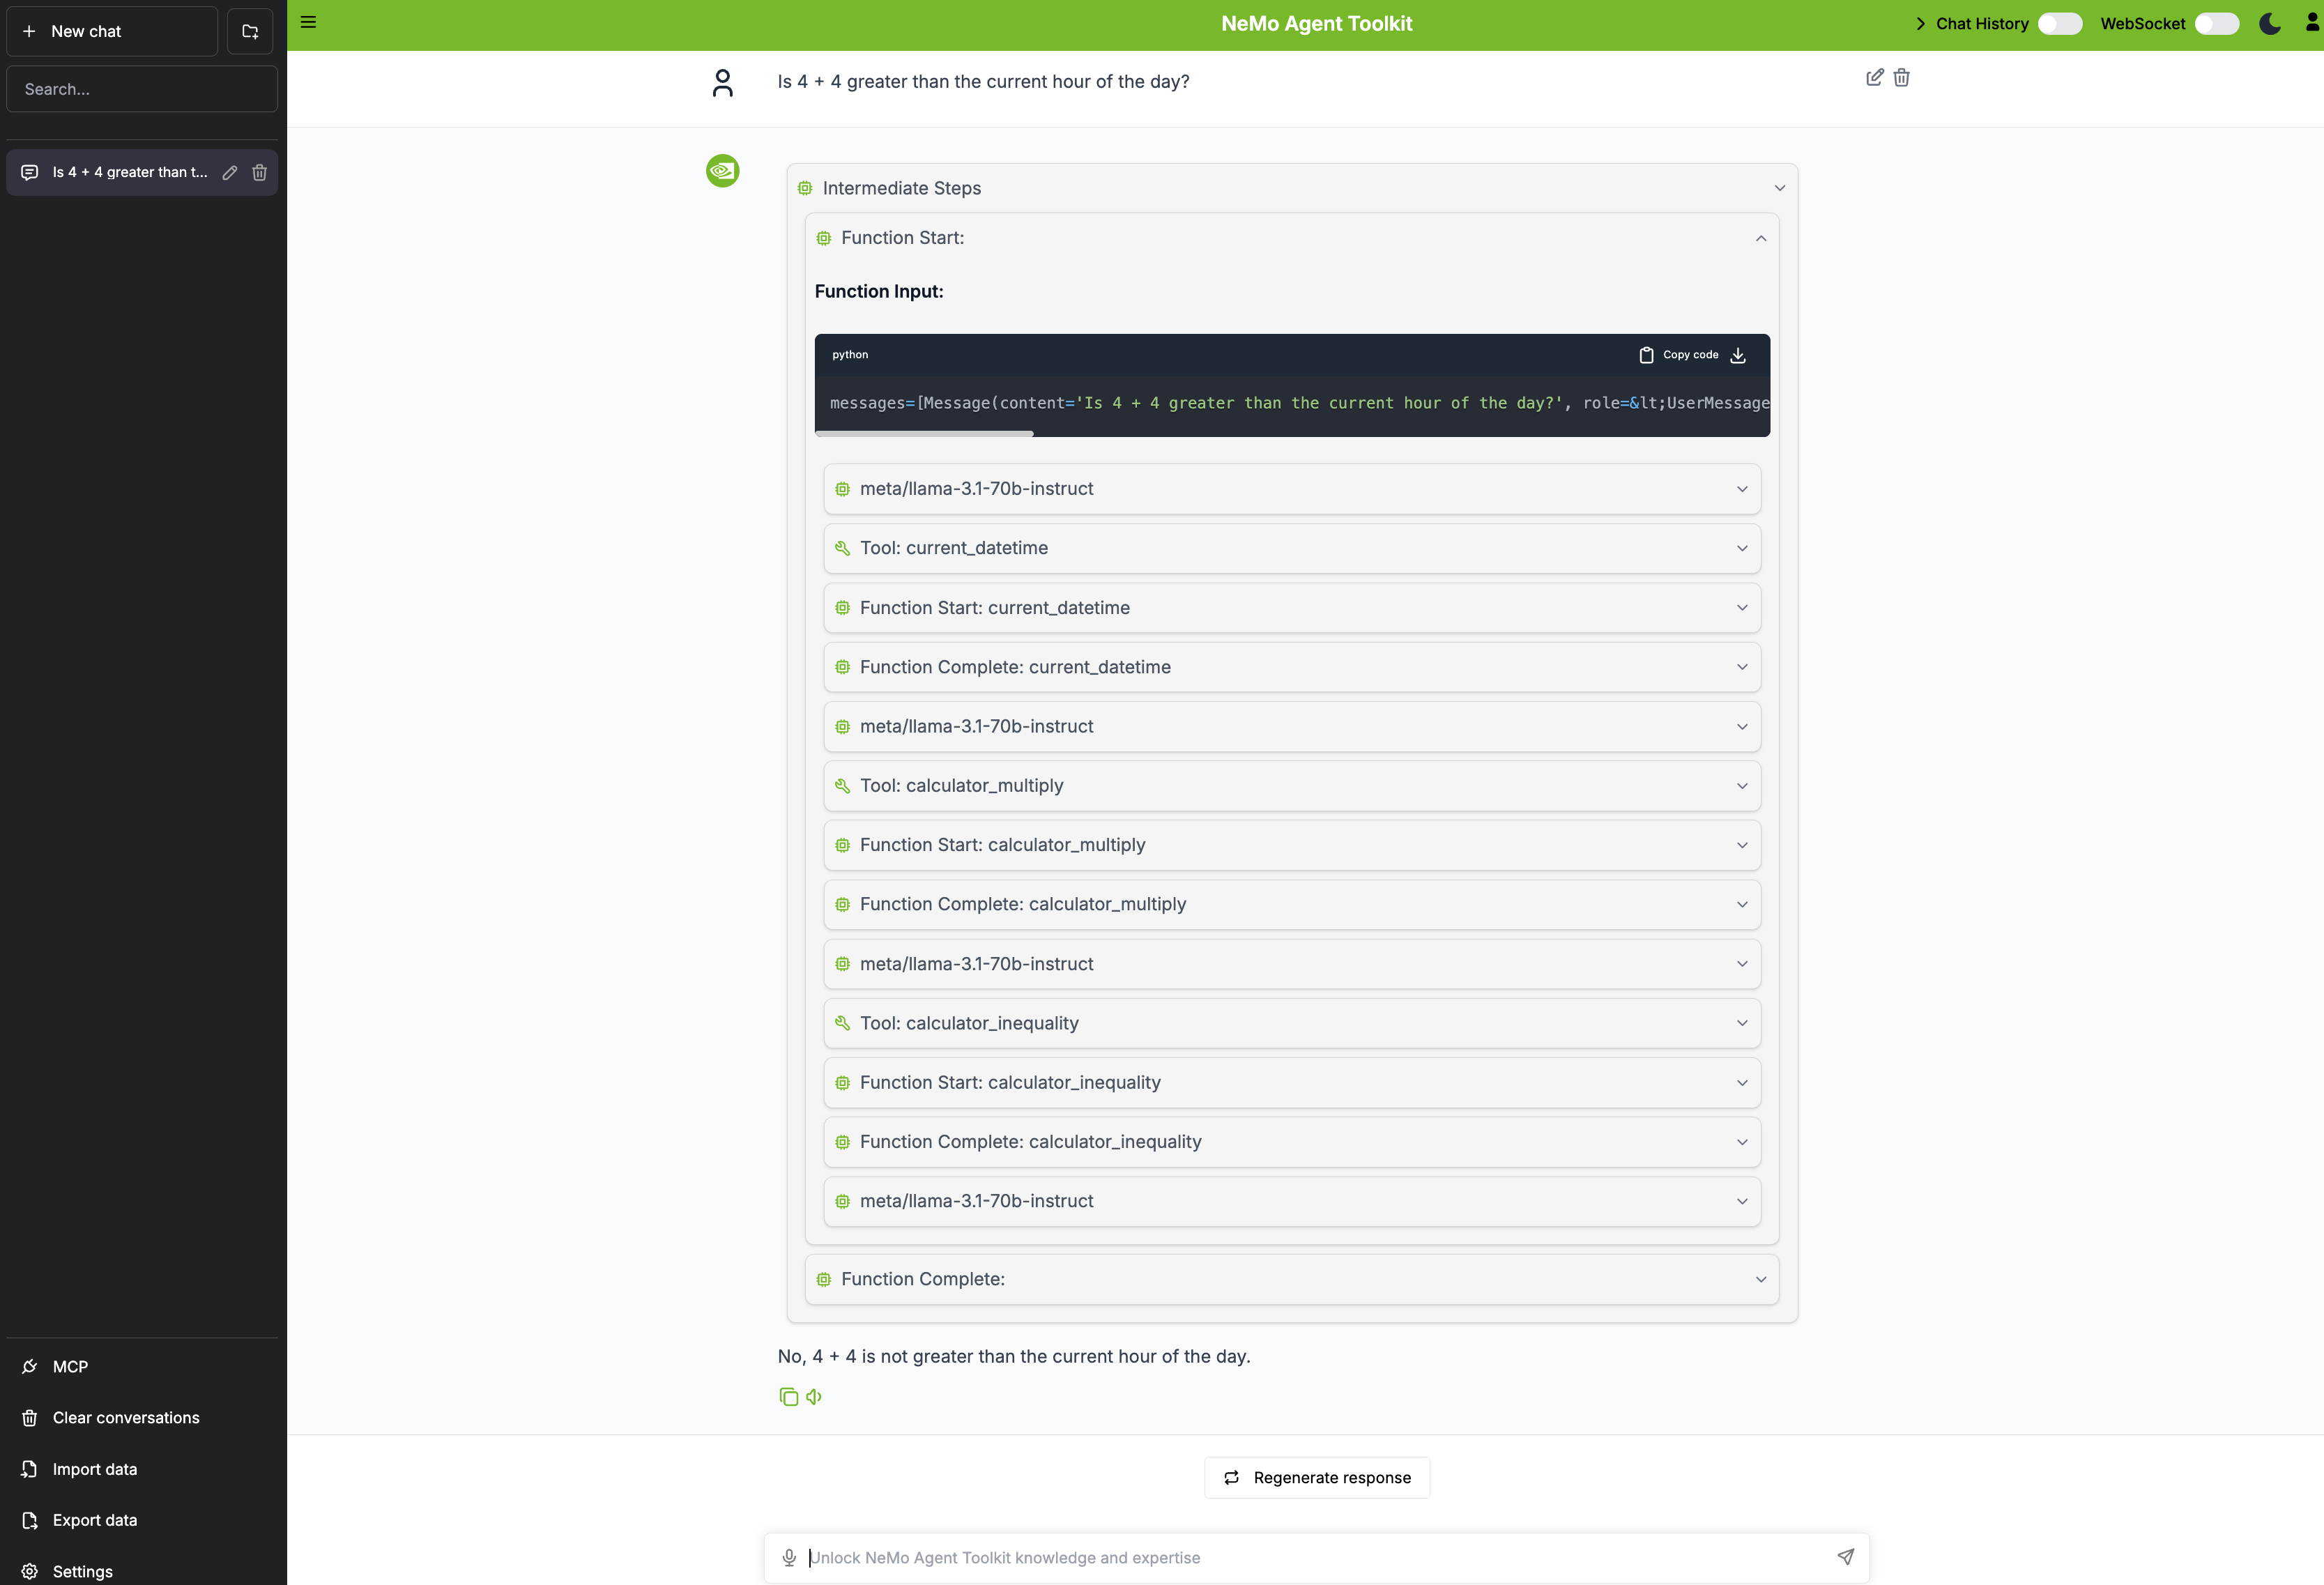Image resolution: width=2324 pixels, height=1585 pixels.
Task: Read the response aloud via speaker icon
Action: (813, 1396)
